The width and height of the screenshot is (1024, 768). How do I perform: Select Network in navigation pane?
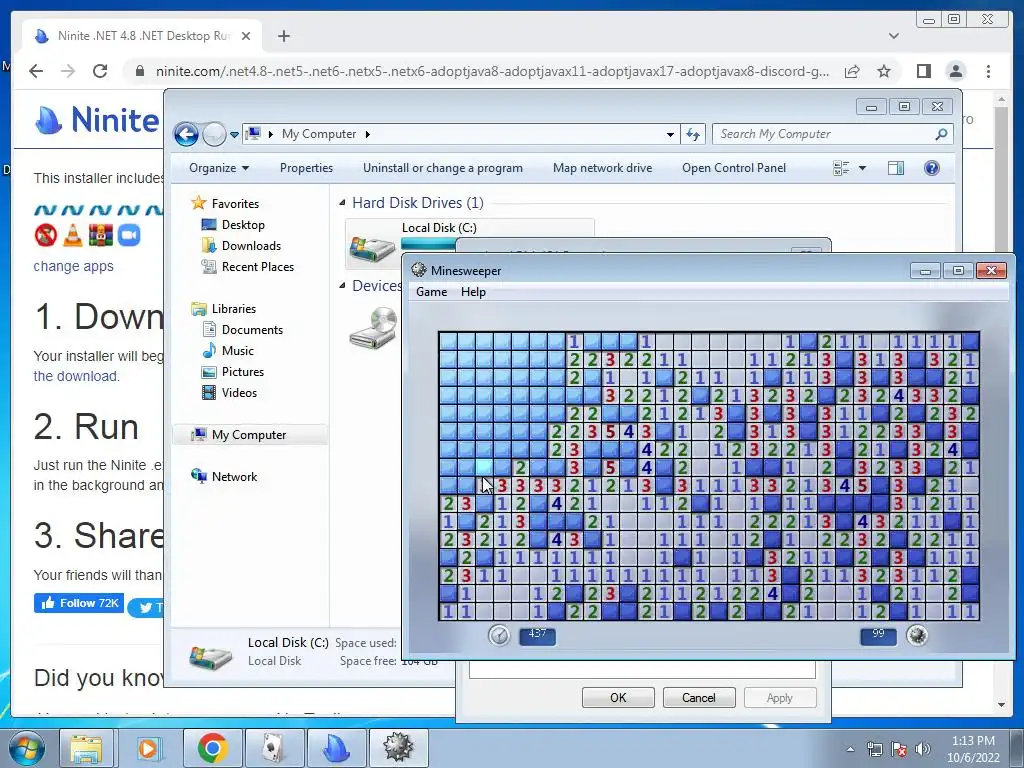point(224,477)
